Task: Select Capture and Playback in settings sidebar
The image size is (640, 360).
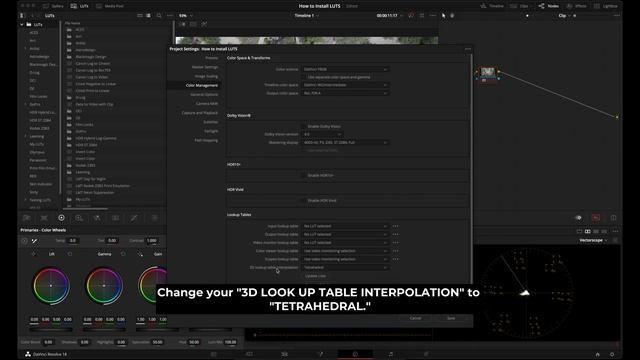Action: (x=200, y=113)
